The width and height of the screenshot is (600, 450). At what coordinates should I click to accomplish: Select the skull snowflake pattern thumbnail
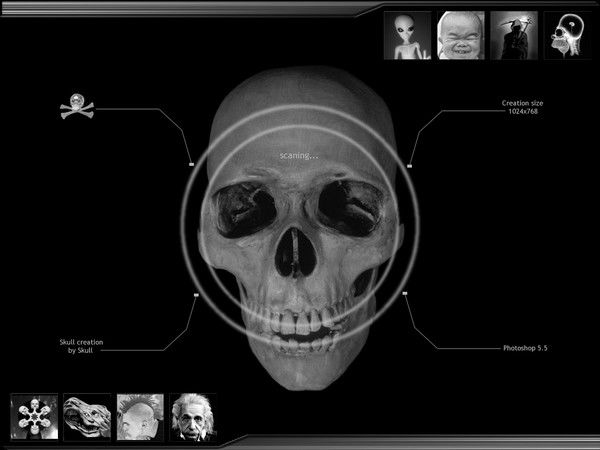tap(34, 416)
